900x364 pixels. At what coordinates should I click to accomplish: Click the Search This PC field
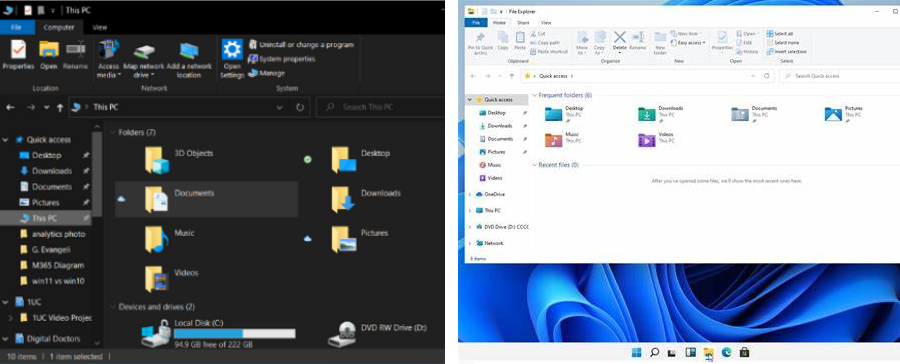(380, 107)
